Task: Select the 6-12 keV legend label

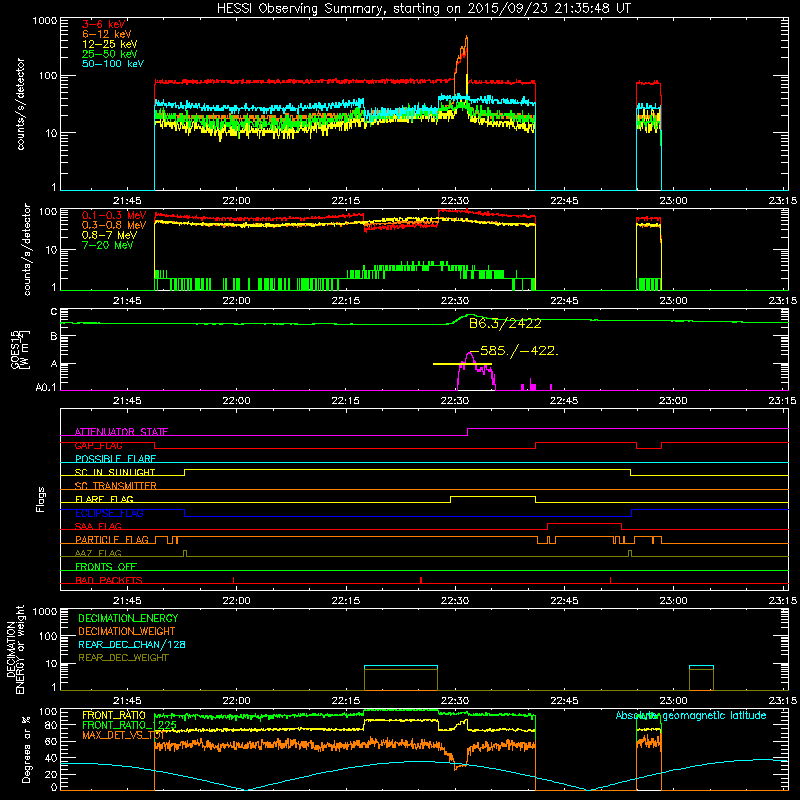Action: pyautogui.click(x=107, y=34)
